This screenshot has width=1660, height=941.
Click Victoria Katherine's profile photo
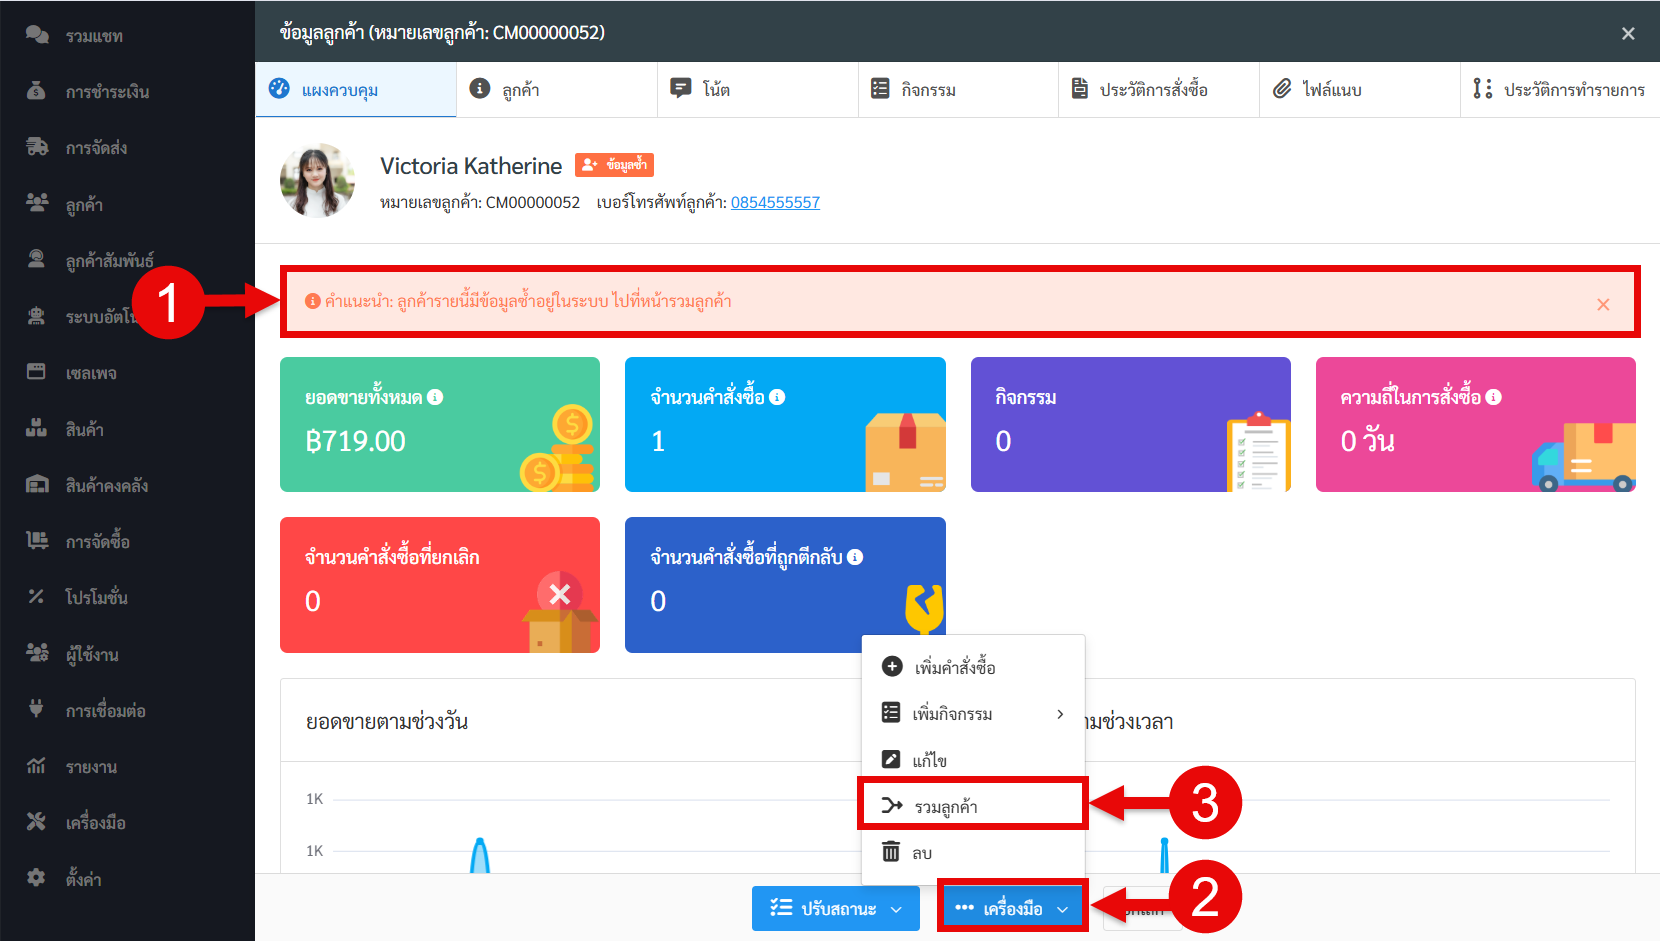[317, 181]
